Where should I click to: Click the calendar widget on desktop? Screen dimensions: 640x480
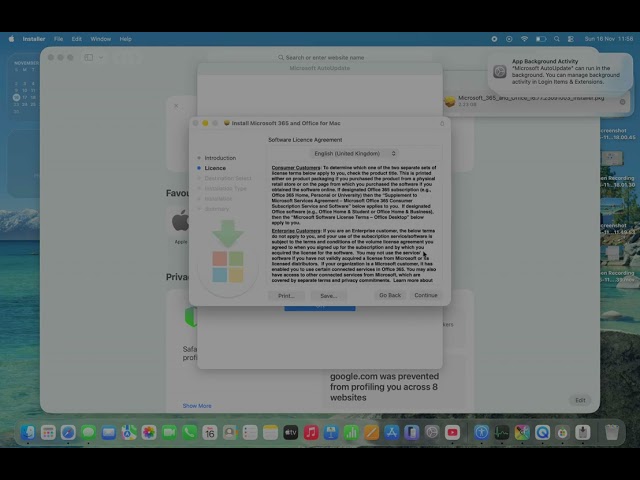click(x=24, y=87)
